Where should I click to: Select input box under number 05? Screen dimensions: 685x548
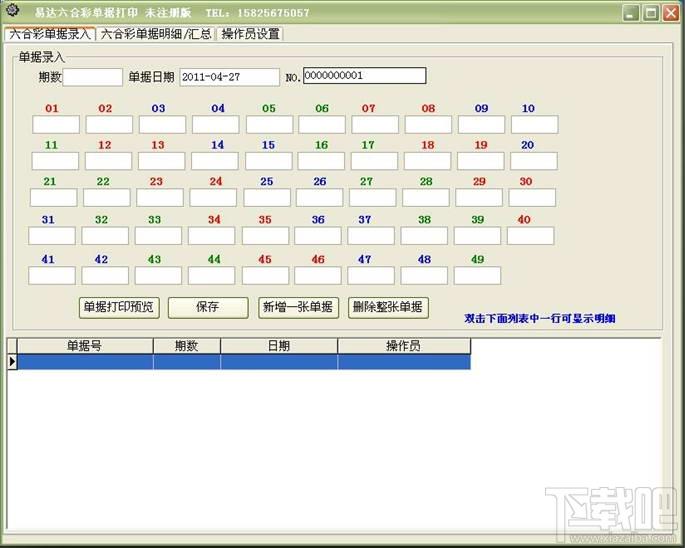click(x=269, y=125)
